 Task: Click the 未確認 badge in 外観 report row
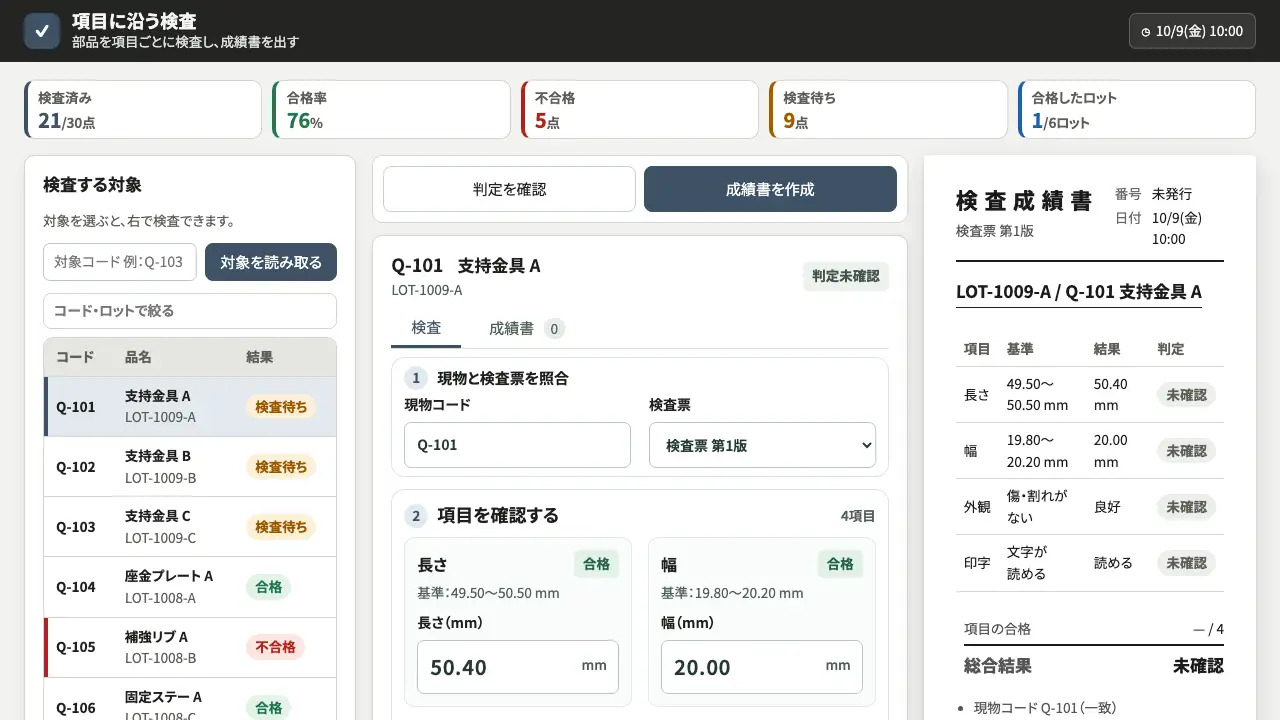(x=1186, y=507)
